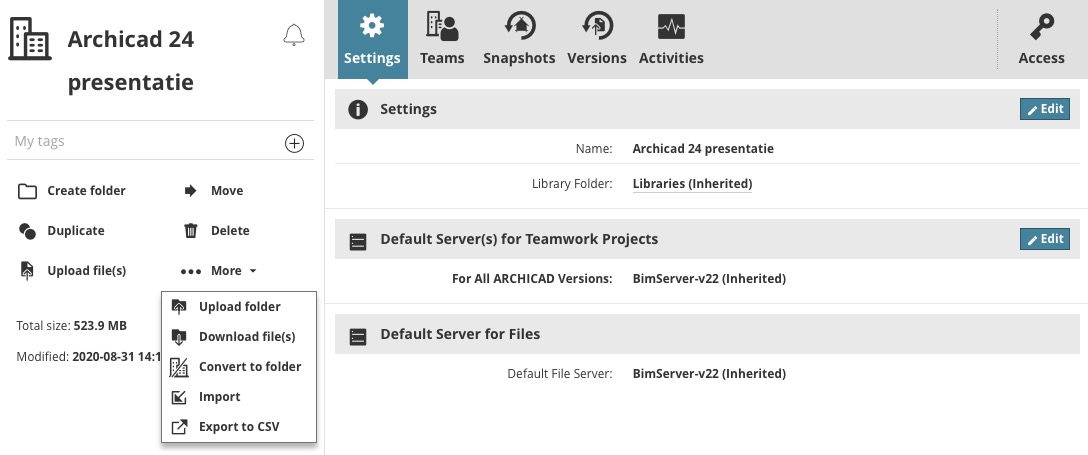Select Export to CSV

pos(239,427)
